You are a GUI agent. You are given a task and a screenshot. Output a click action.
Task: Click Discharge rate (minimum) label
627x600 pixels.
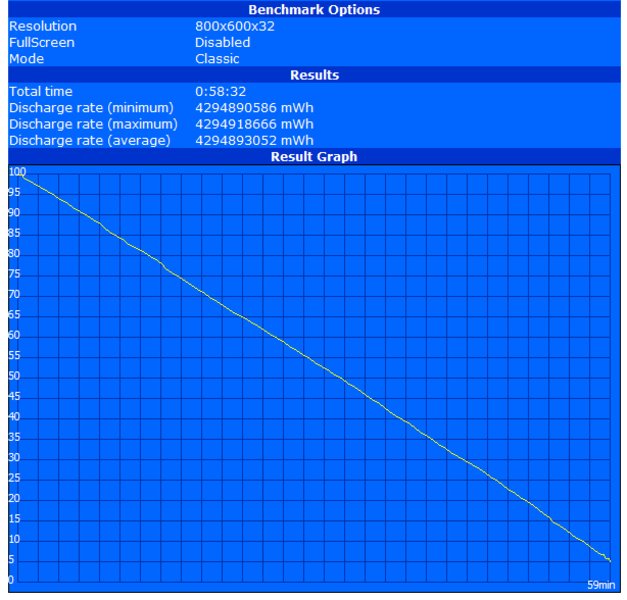pyautogui.click(x=91, y=108)
